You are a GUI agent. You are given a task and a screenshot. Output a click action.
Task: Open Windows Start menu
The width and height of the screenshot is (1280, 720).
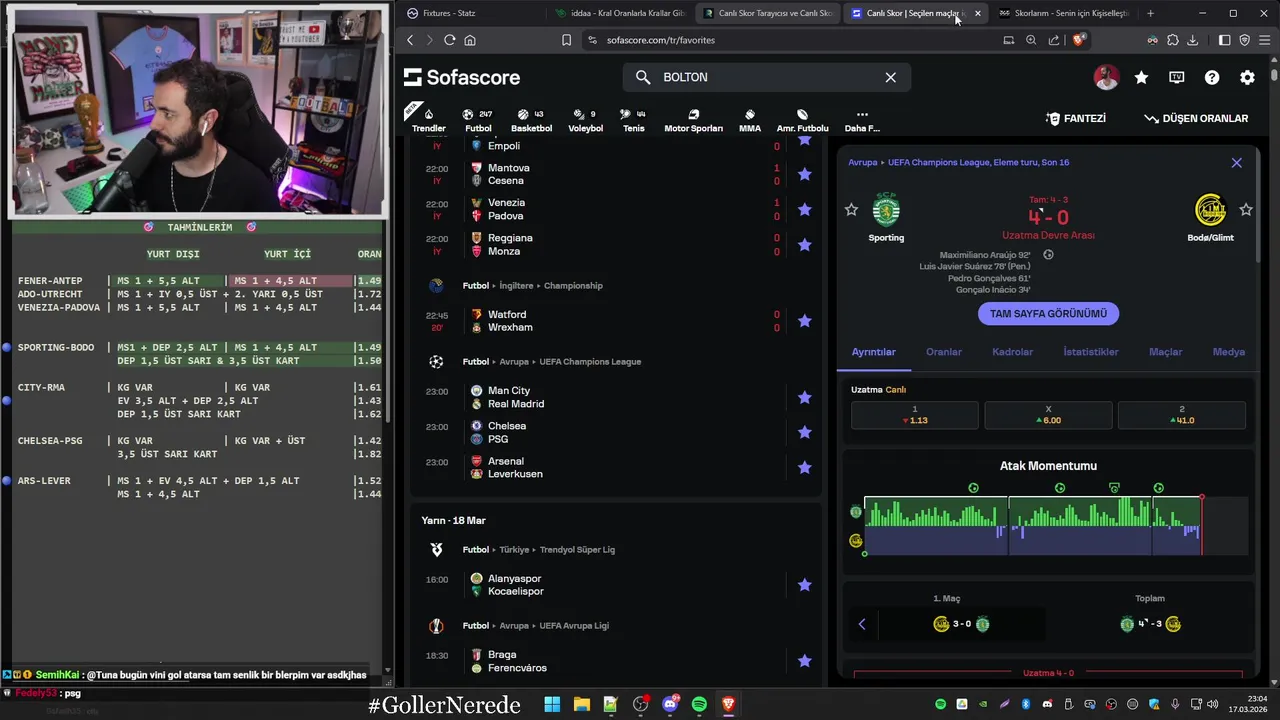552,704
